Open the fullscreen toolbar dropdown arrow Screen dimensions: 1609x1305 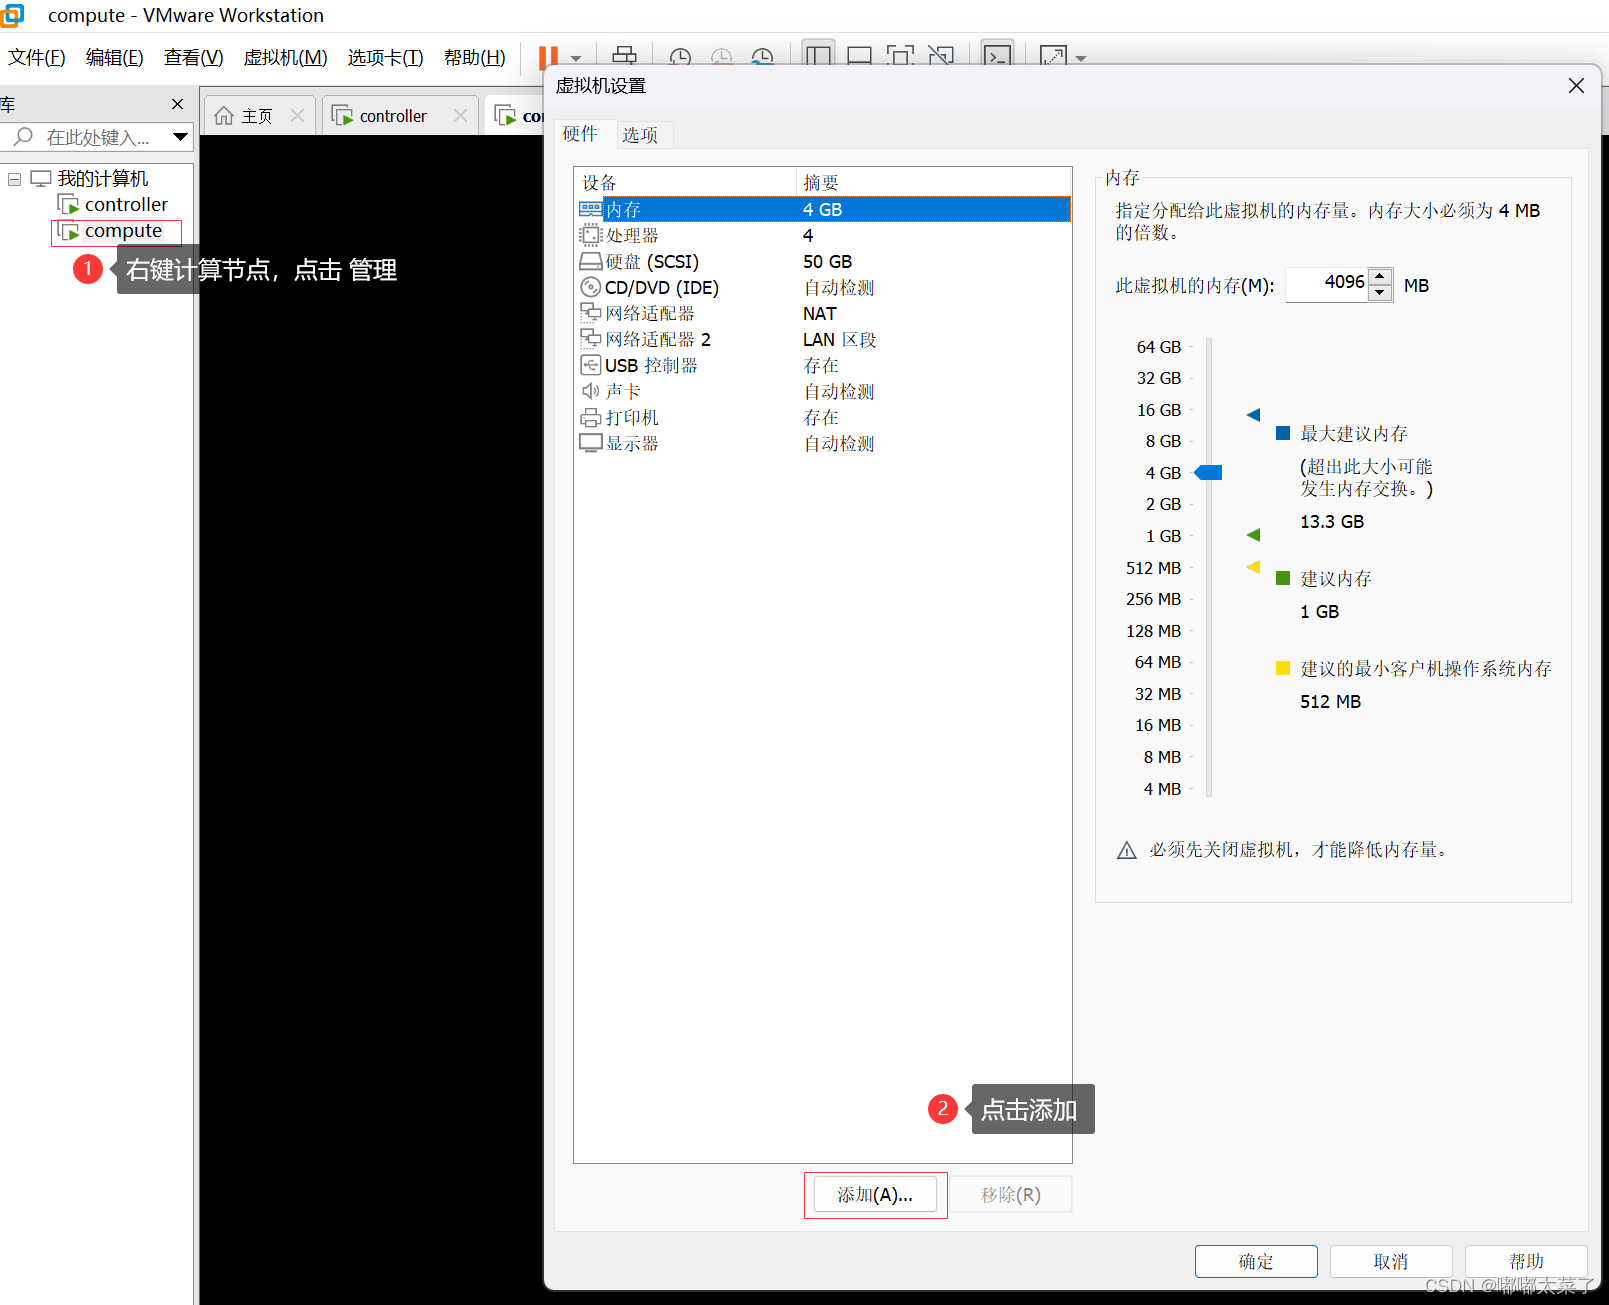coord(1080,60)
